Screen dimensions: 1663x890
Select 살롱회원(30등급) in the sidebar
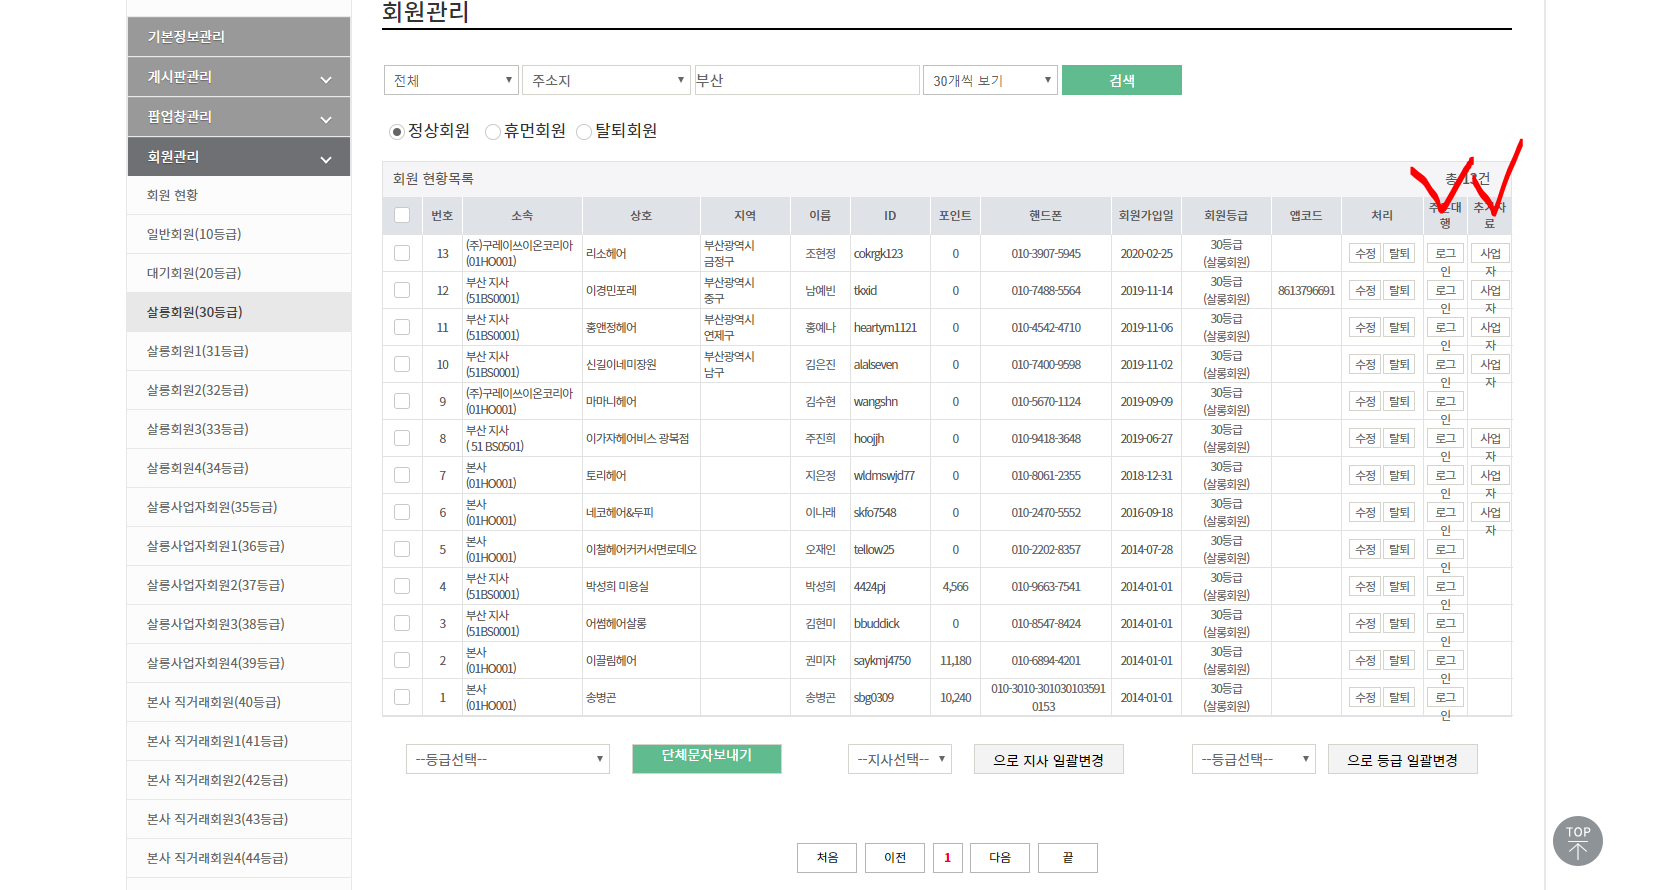239,312
